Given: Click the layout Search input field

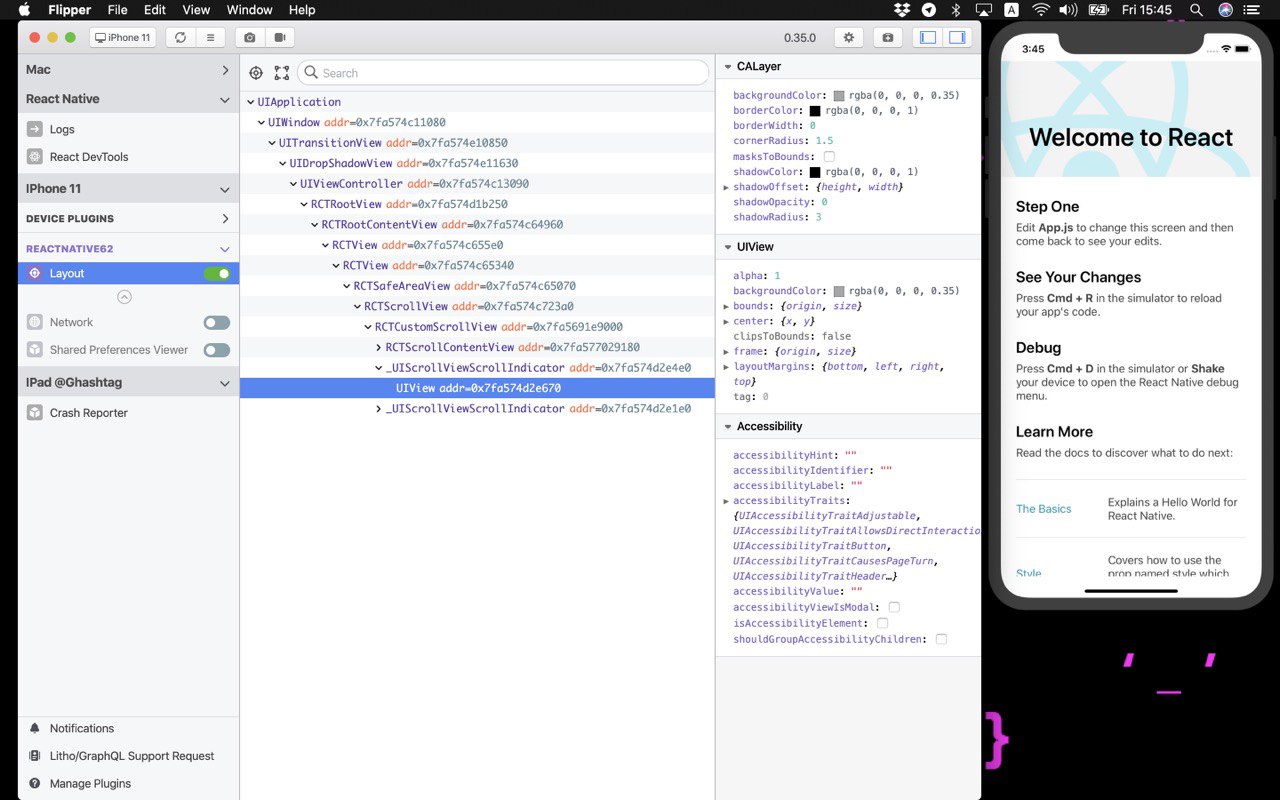Looking at the screenshot, I should tap(503, 73).
